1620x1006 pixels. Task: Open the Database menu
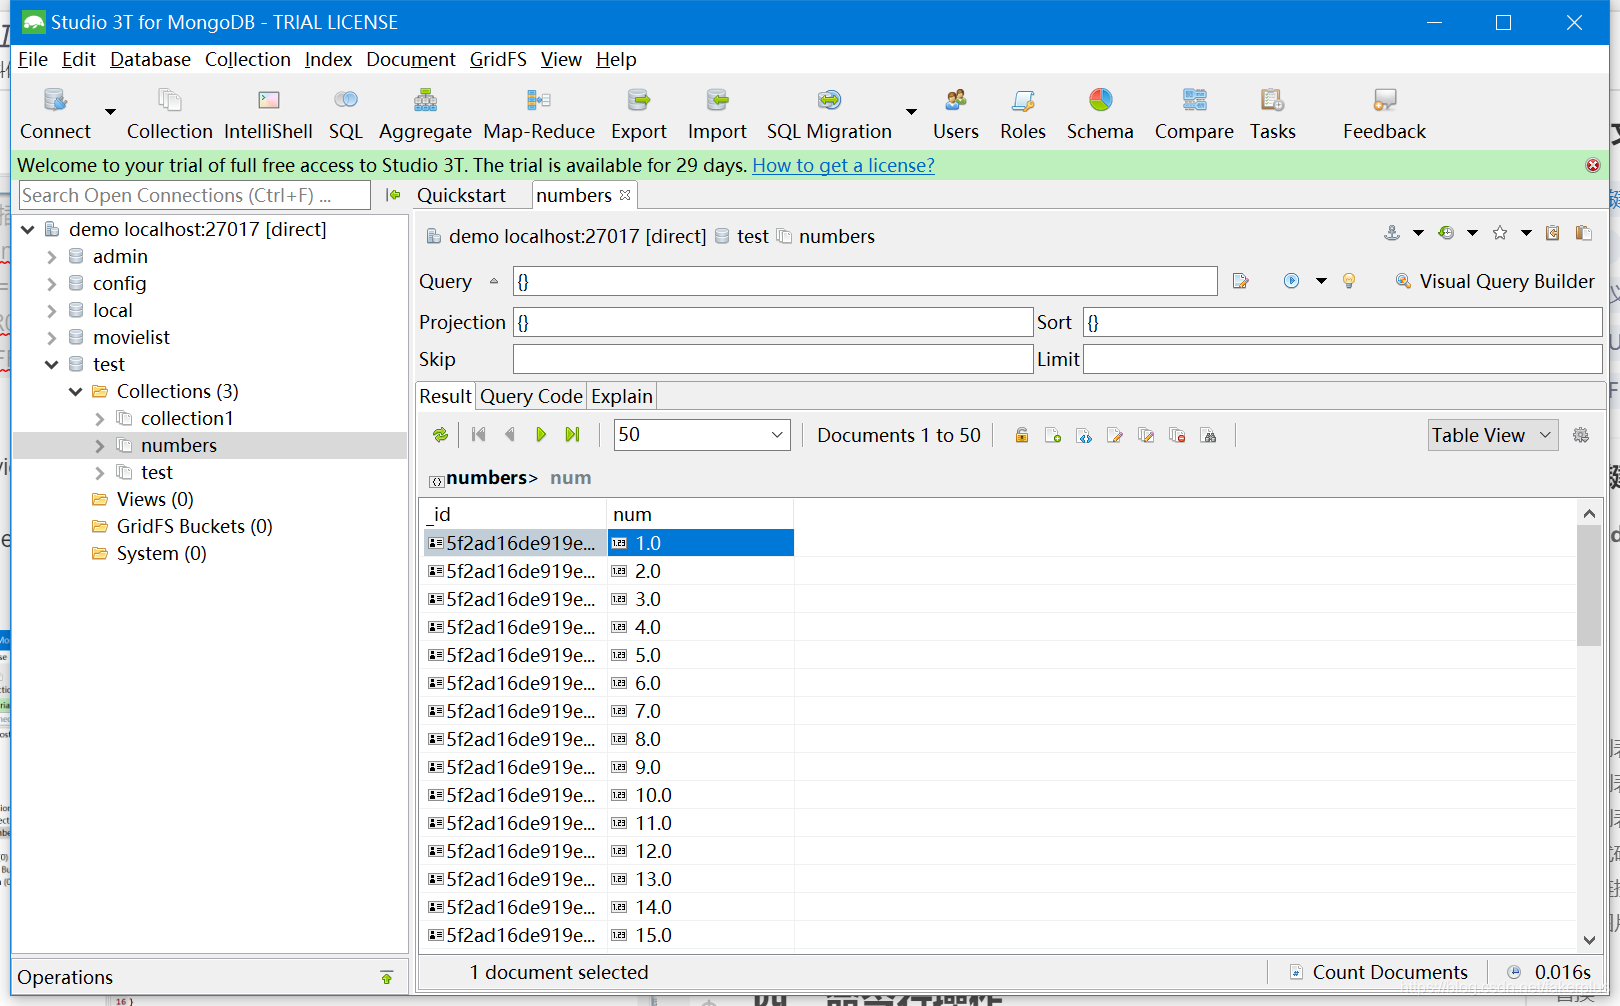click(x=150, y=59)
